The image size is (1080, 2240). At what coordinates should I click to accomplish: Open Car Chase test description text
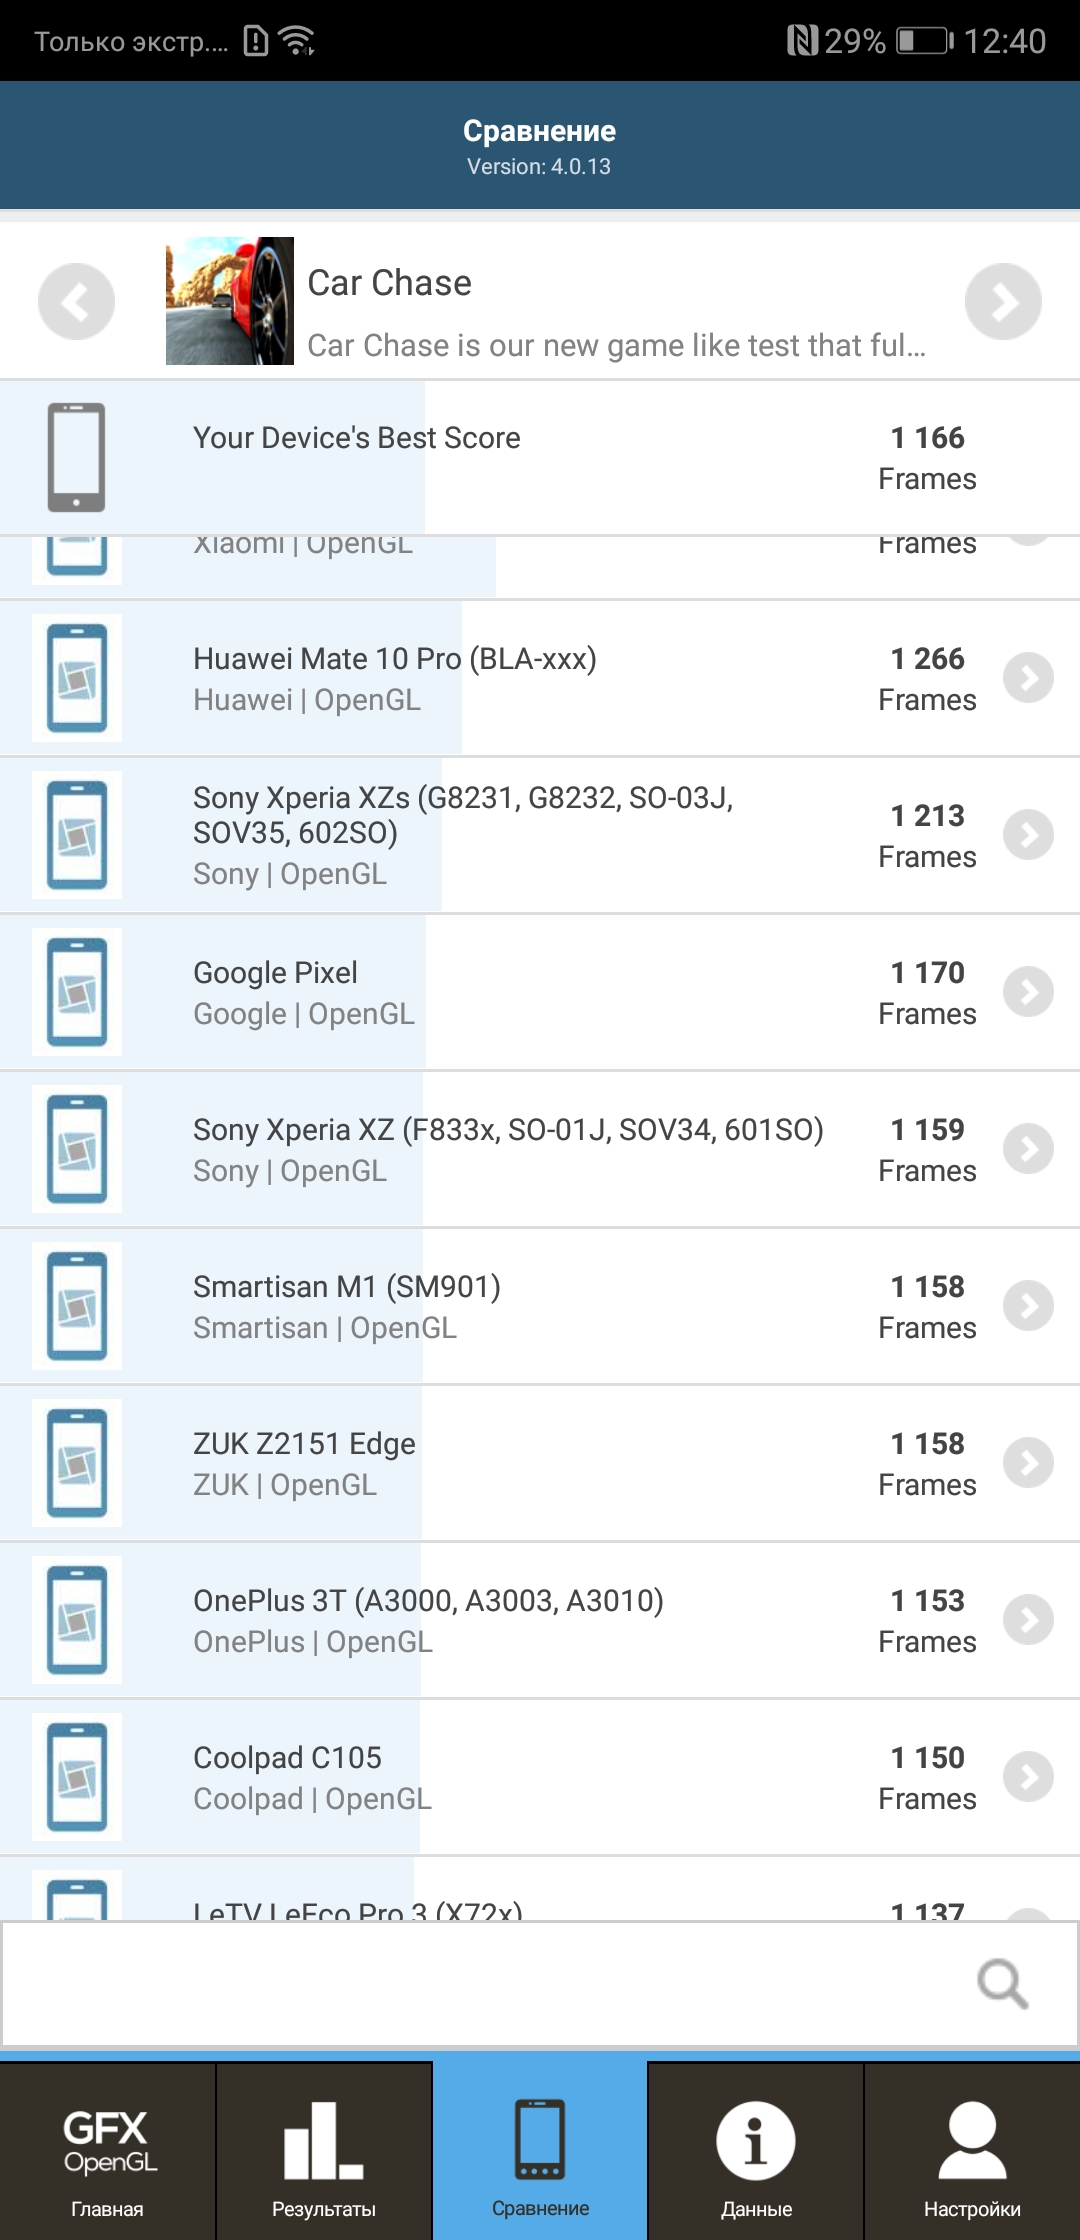pyautogui.click(x=617, y=345)
